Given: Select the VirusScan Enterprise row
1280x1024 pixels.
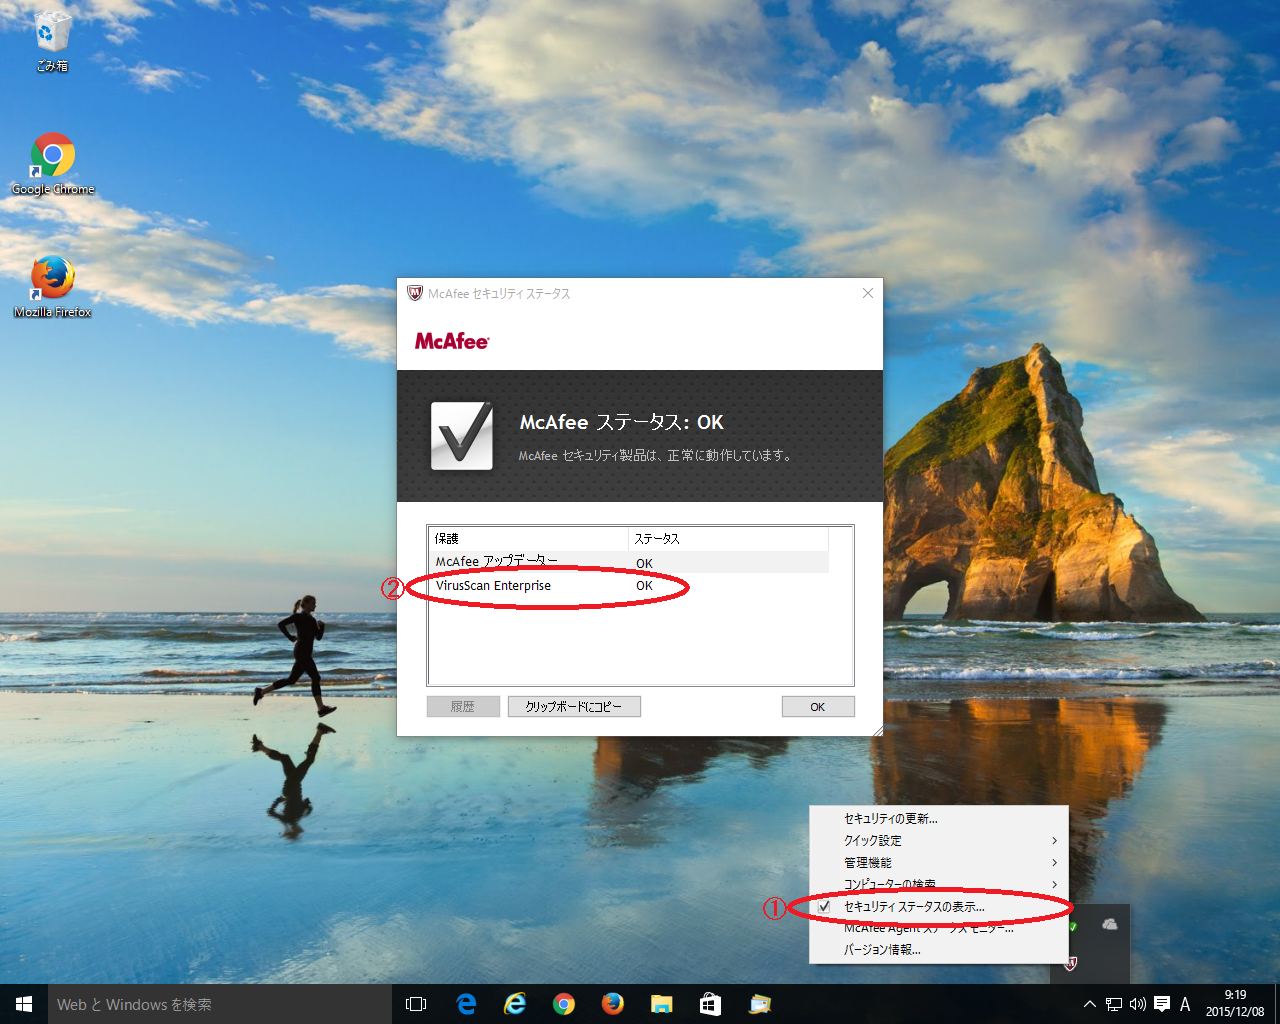Looking at the screenshot, I should point(494,586).
